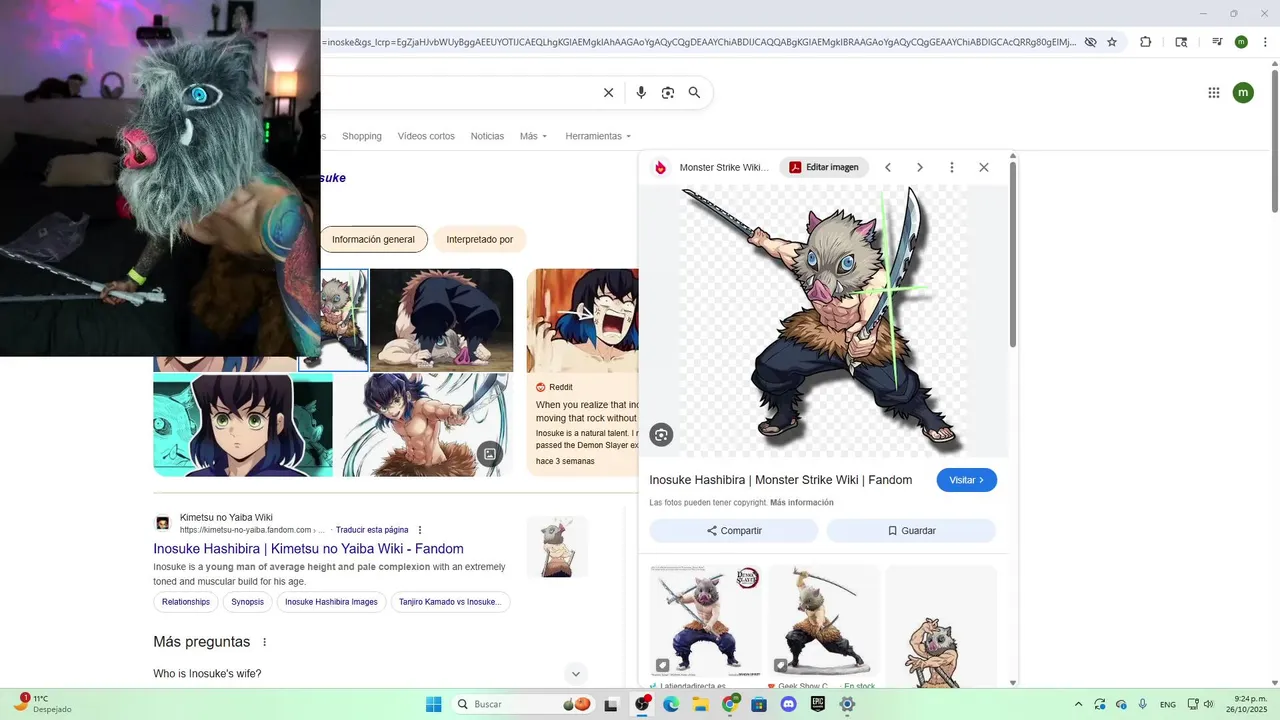Open the Tanjiro Kamado vs Inosuke sitelink chip
The height and width of the screenshot is (720, 1280).
pyautogui.click(x=450, y=602)
